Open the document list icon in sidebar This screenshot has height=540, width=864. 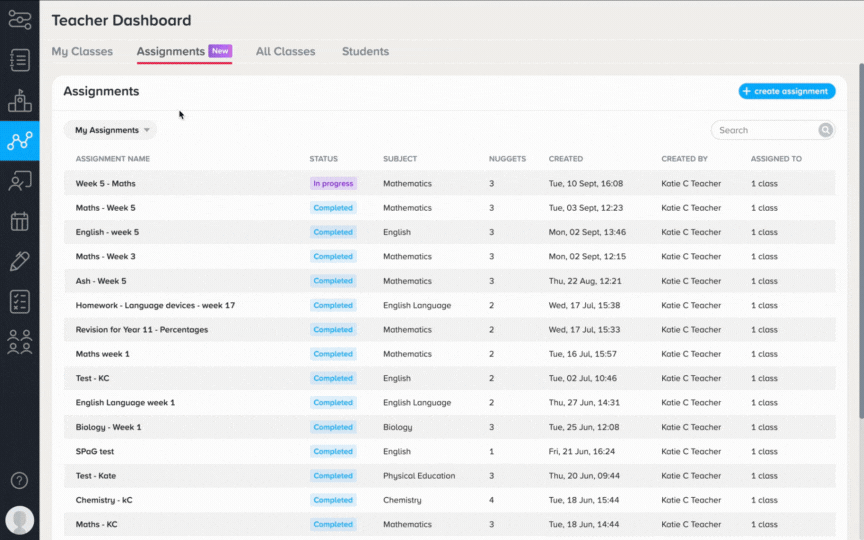coord(20,60)
